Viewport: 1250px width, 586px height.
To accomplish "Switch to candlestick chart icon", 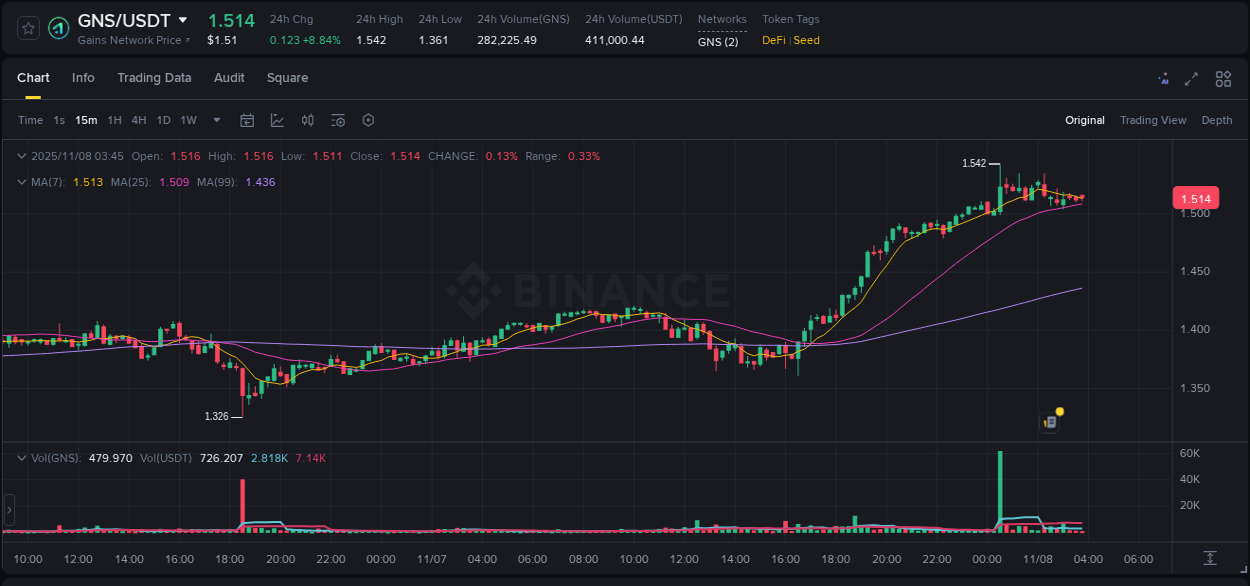I will point(308,120).
